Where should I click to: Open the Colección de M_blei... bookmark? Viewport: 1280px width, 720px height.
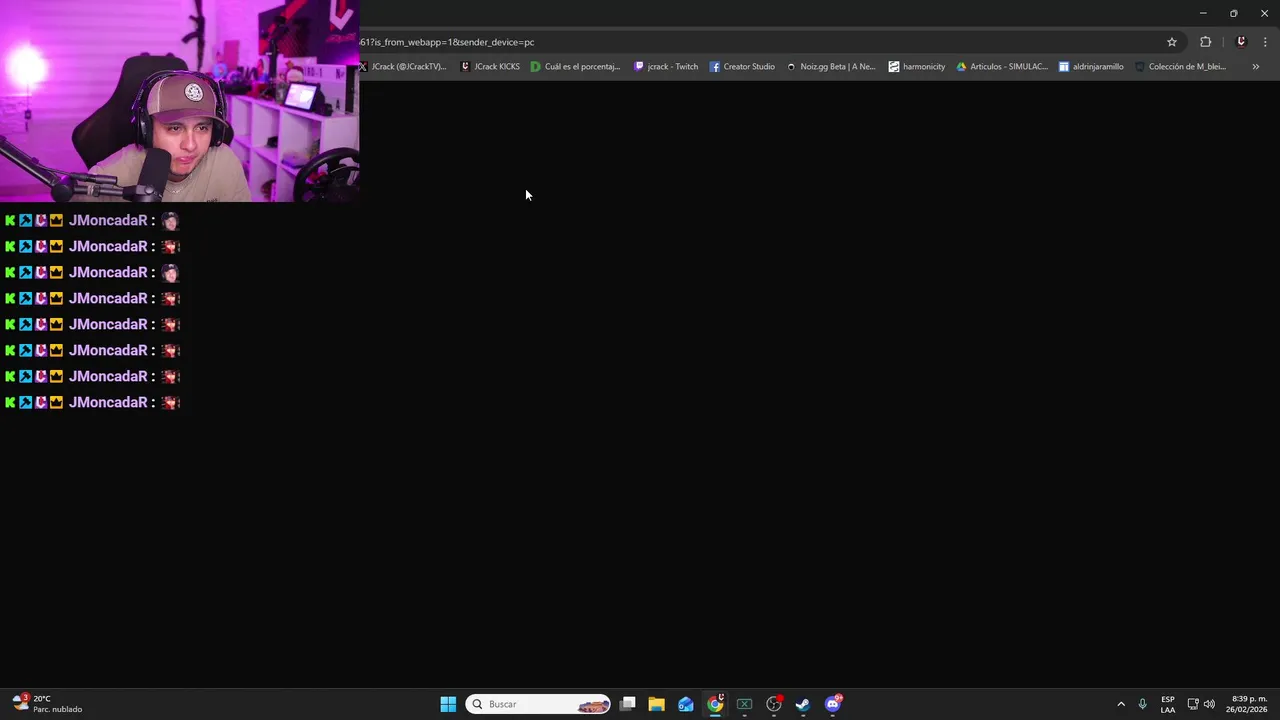1180,67
